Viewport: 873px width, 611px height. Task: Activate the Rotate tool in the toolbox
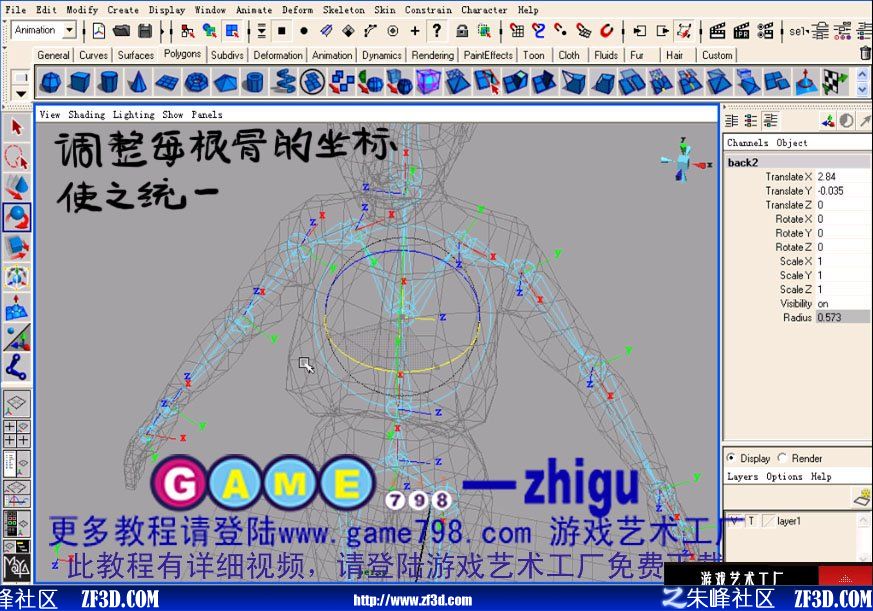click(x=17, y=217)
